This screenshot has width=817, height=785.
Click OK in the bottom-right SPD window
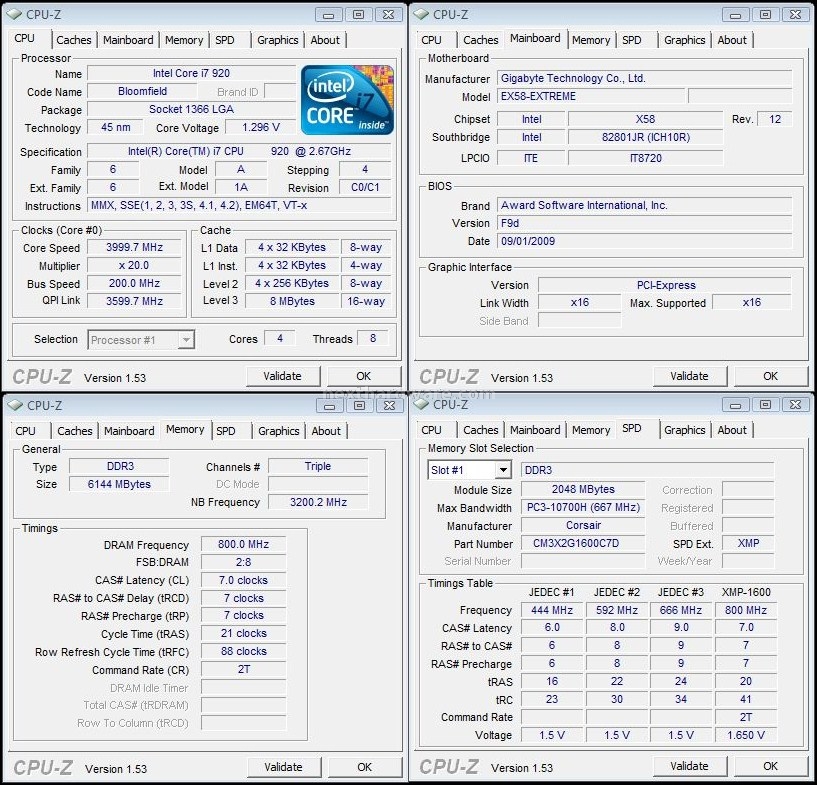771,766
